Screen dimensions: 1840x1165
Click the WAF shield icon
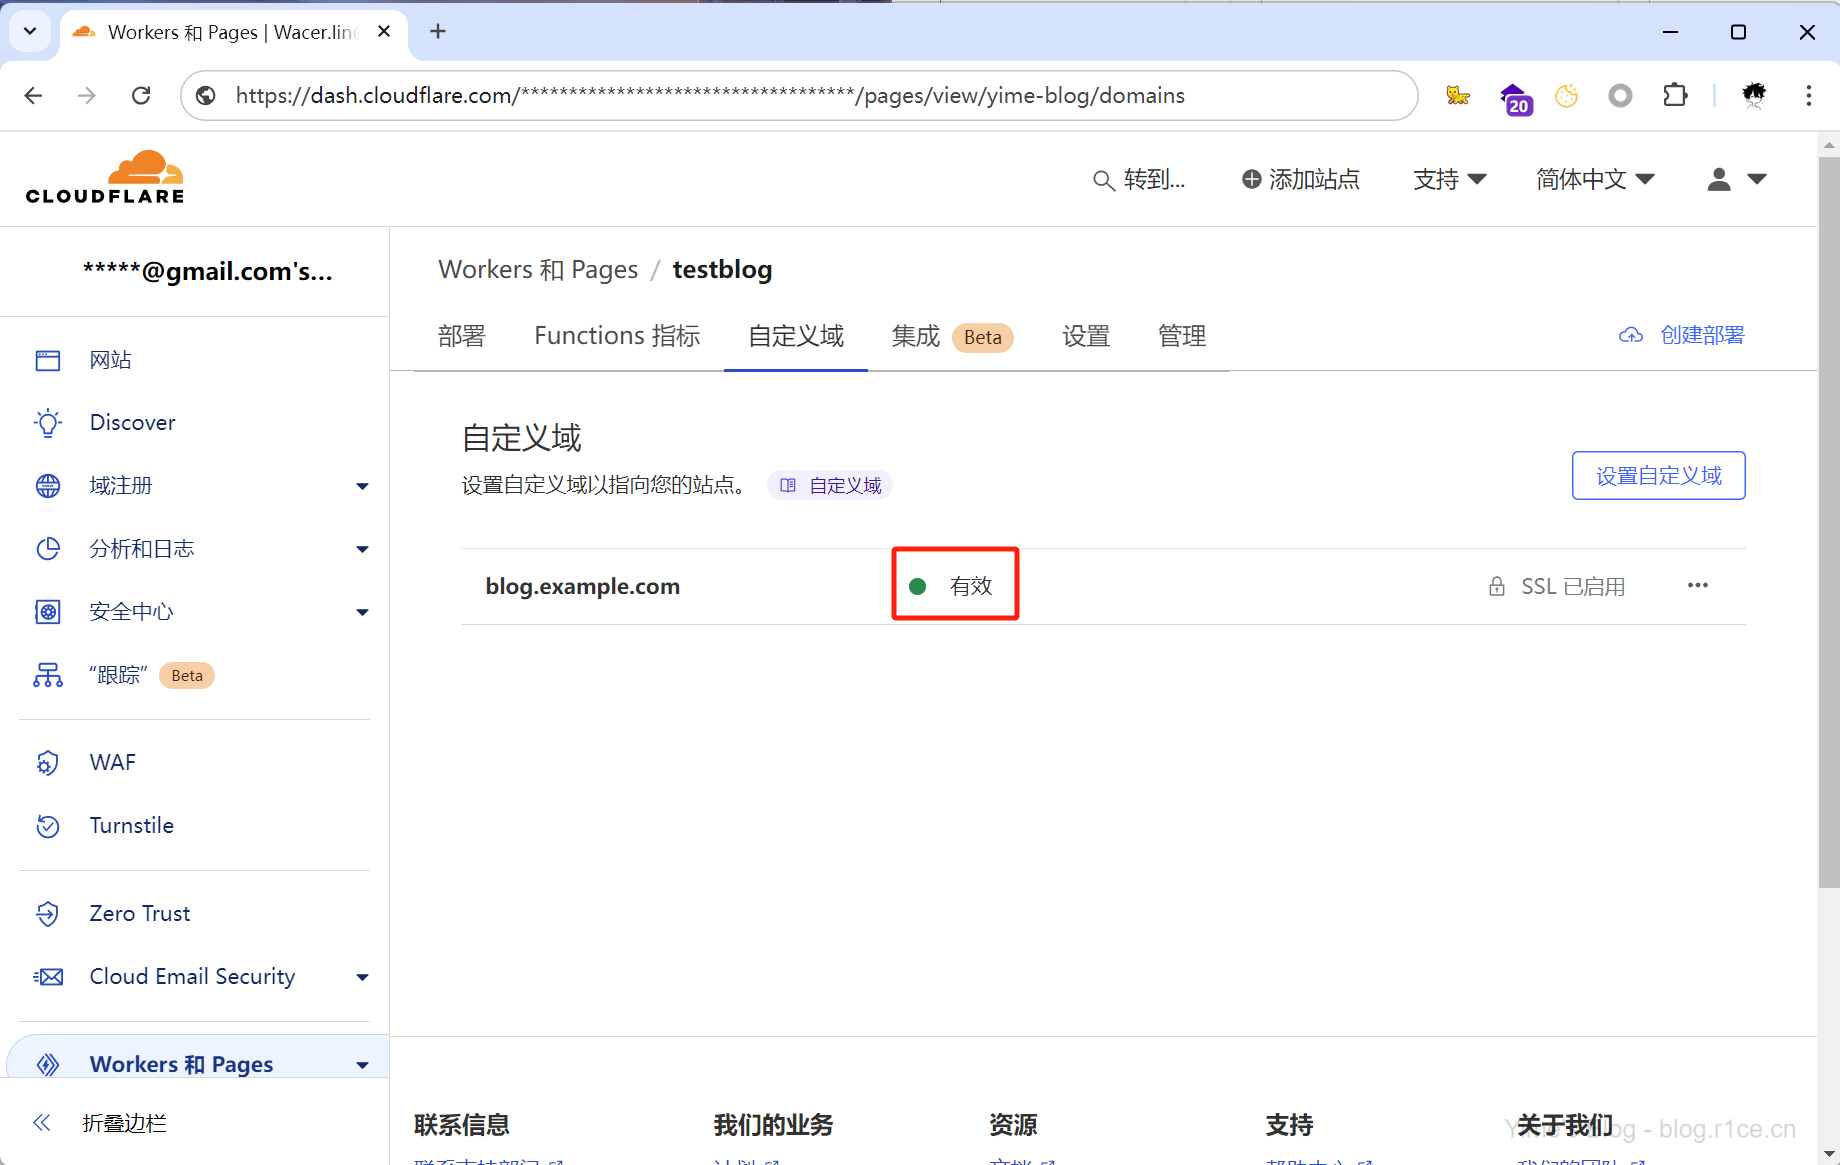(48, 763)
